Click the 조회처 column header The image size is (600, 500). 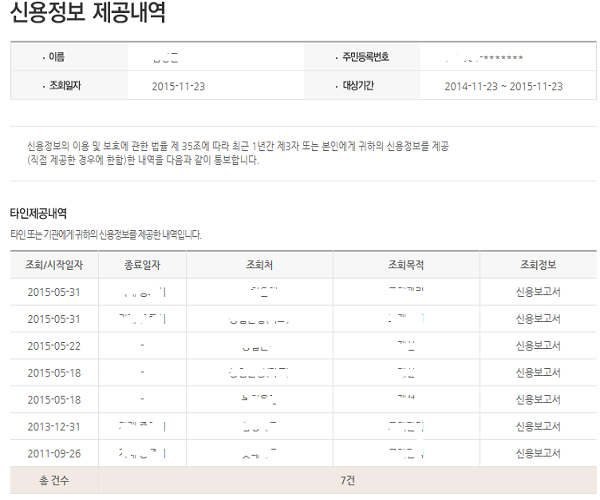point(259,265)
